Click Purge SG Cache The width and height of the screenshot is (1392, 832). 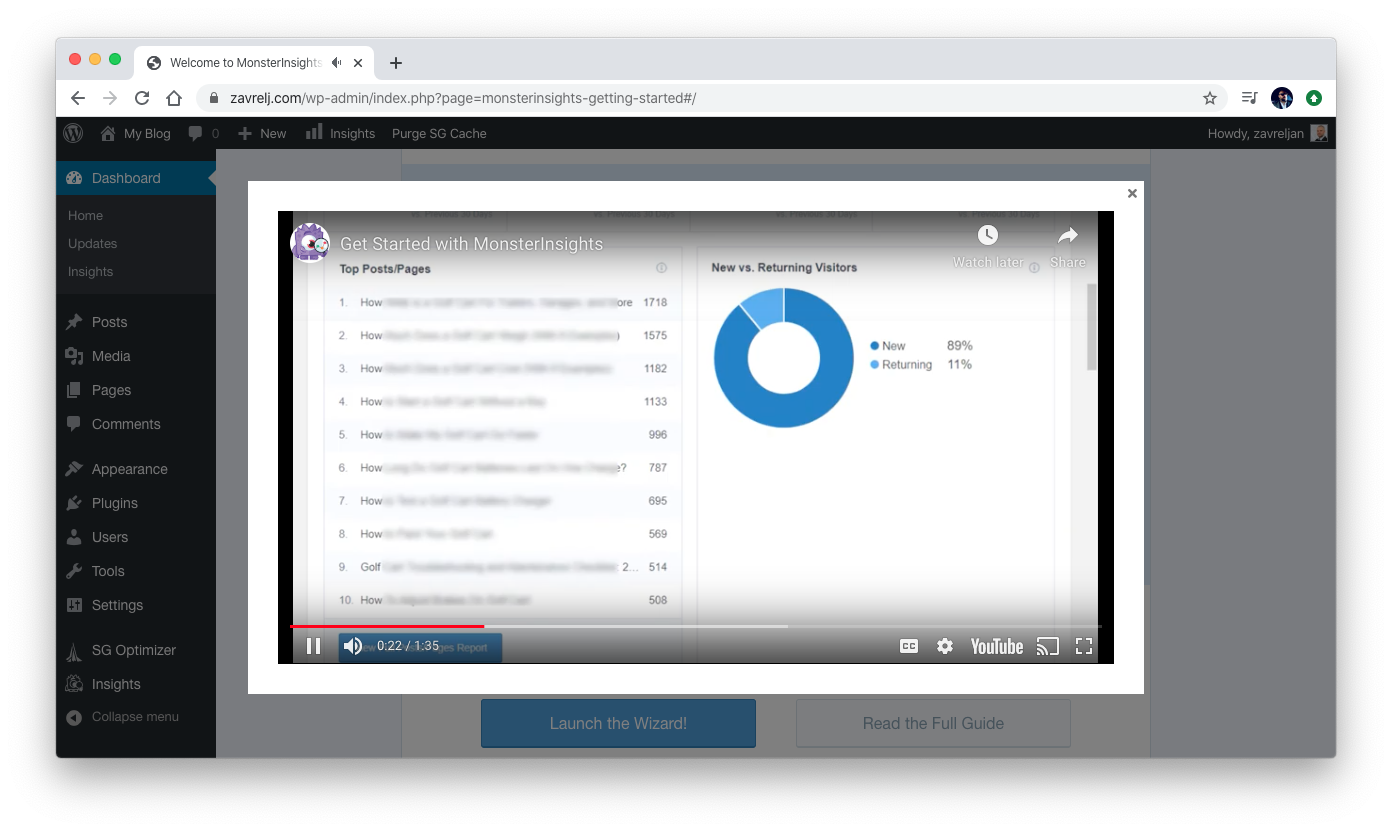[439, 133]
